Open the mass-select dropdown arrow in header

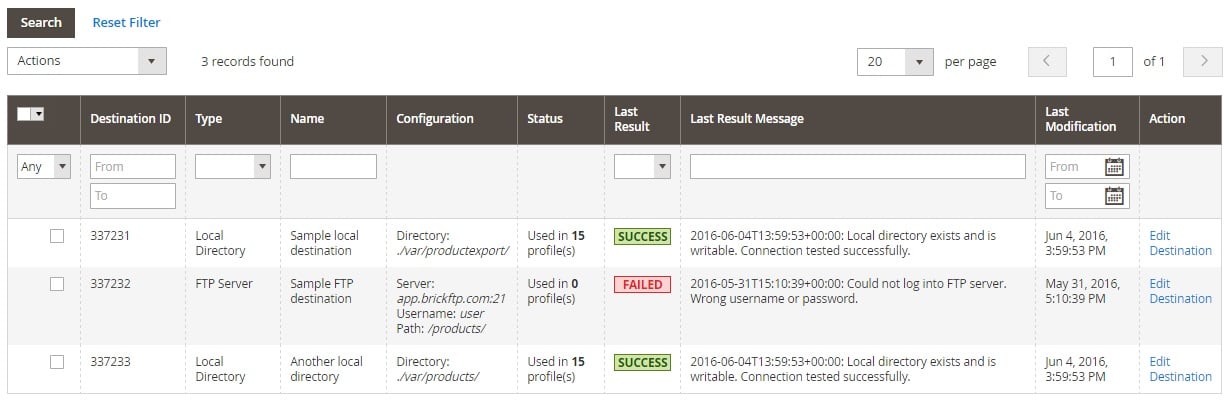pyautogui.click(x=39, y=114)
